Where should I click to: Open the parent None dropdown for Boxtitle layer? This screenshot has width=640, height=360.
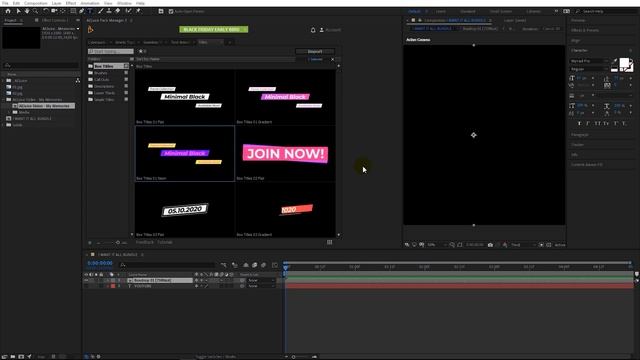tap(262, 280)
